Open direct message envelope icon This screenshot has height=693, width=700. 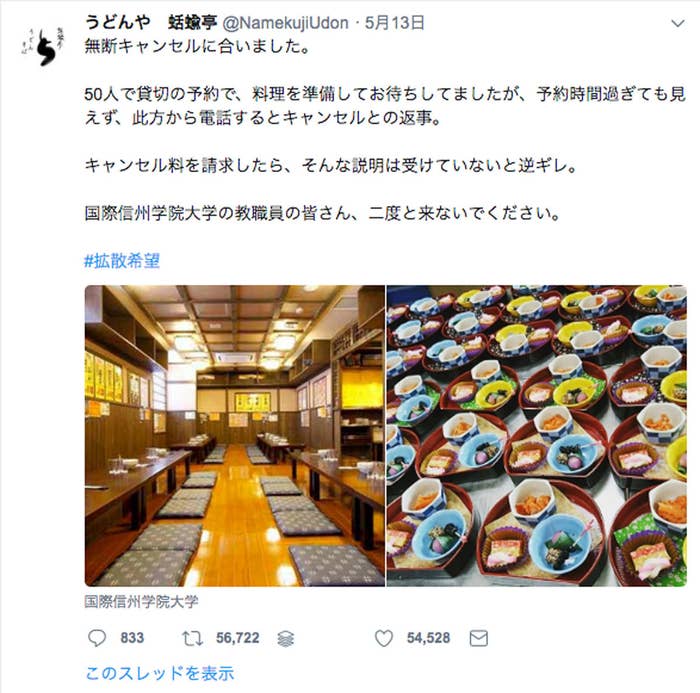(x=479, y=639)
